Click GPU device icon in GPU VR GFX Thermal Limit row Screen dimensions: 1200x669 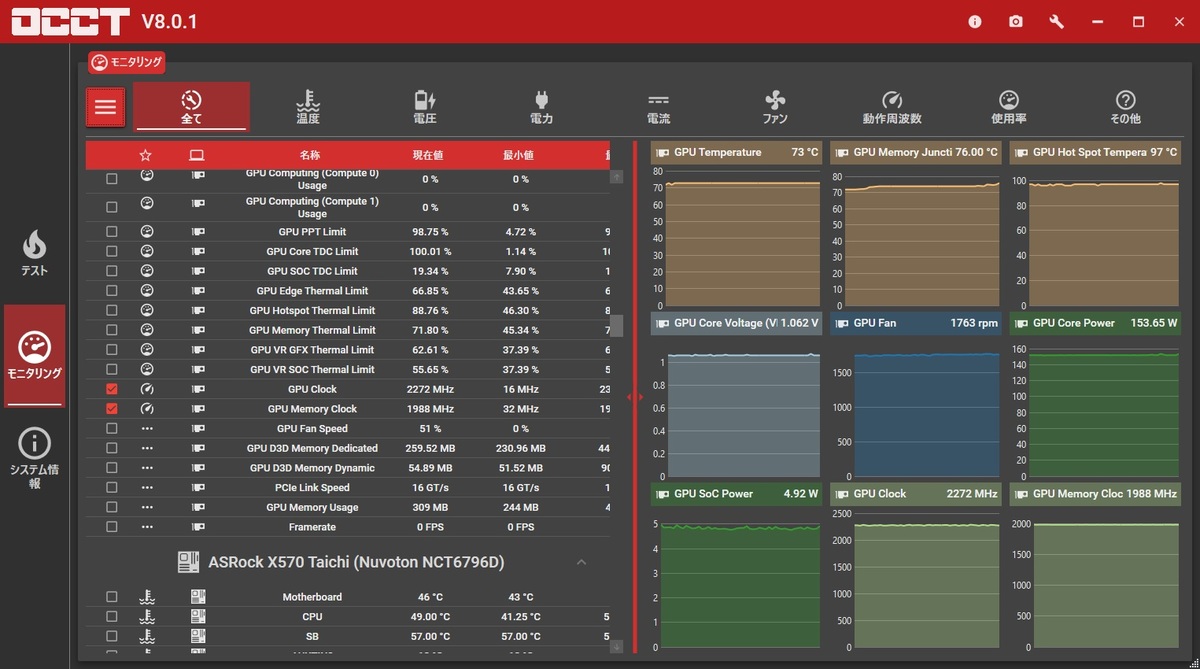[x=198, y=350]
